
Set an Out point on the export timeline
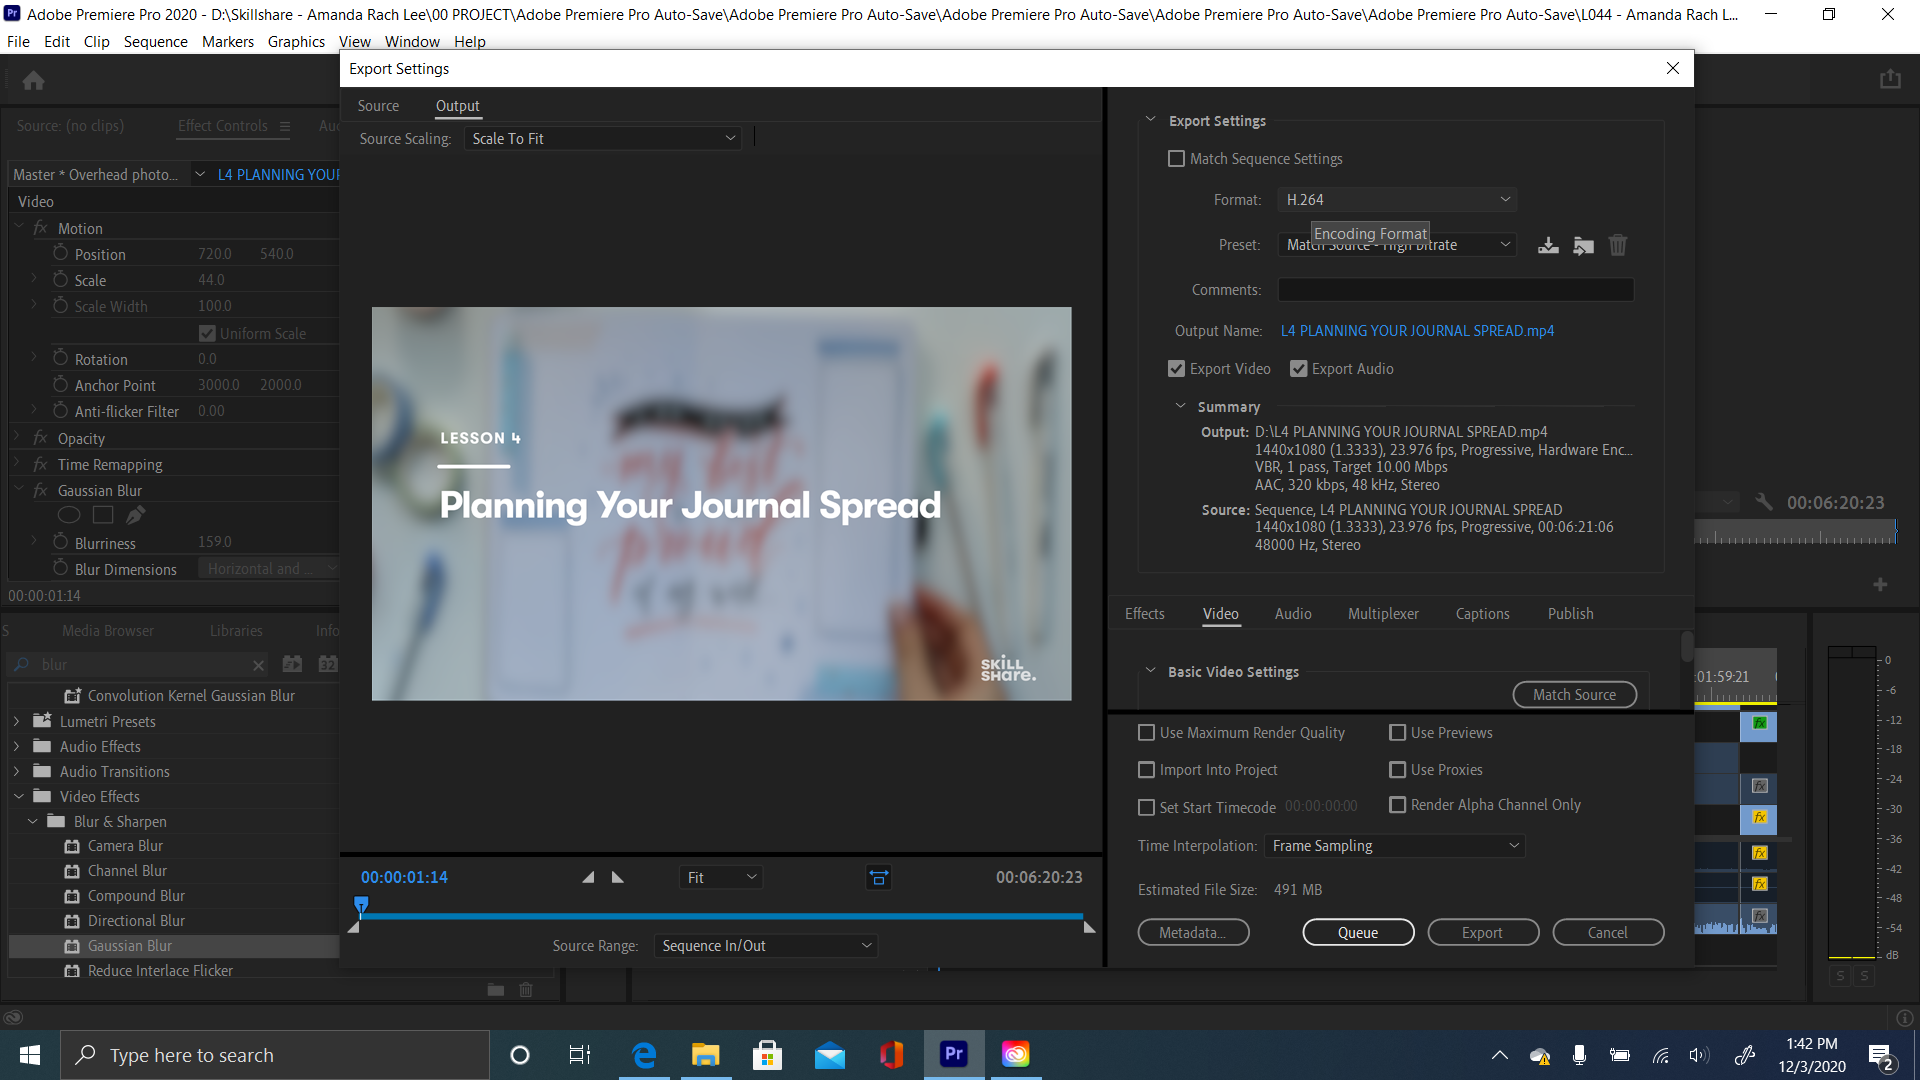[617, 877]
